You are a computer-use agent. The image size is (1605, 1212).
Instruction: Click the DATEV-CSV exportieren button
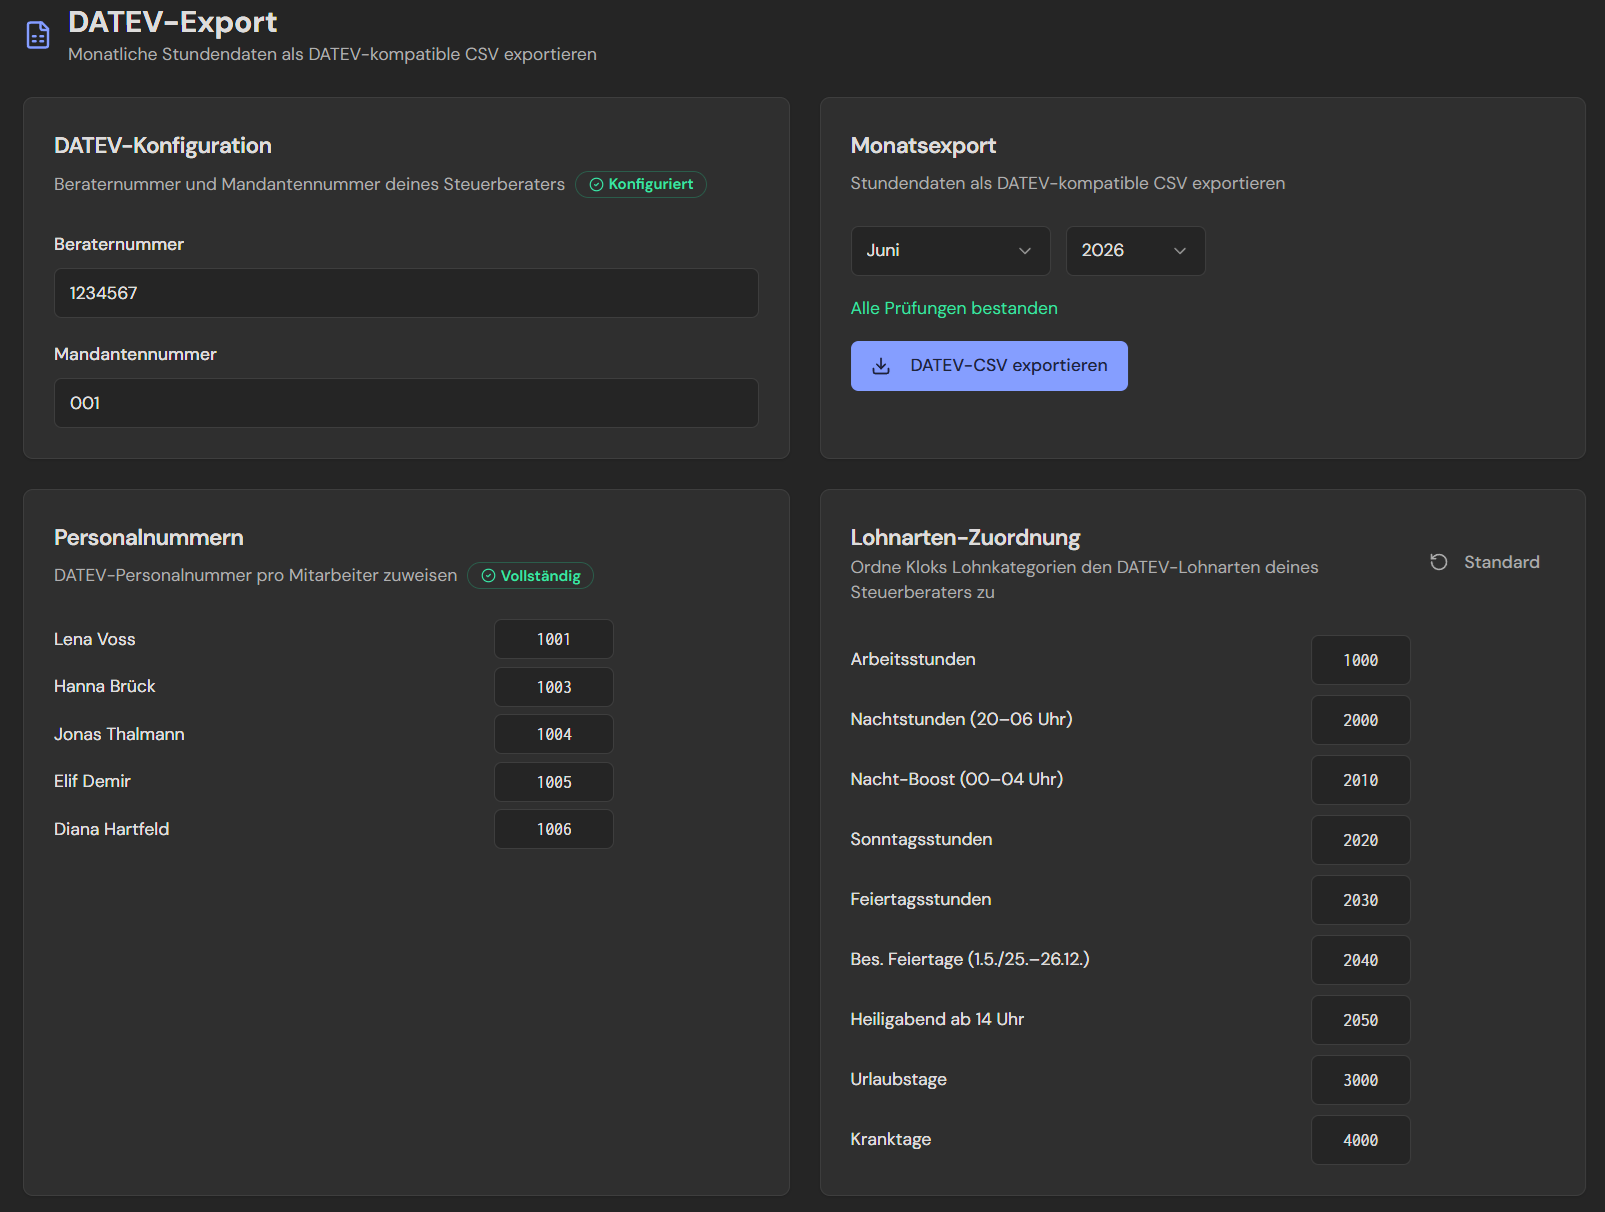[x=988, y=366]
